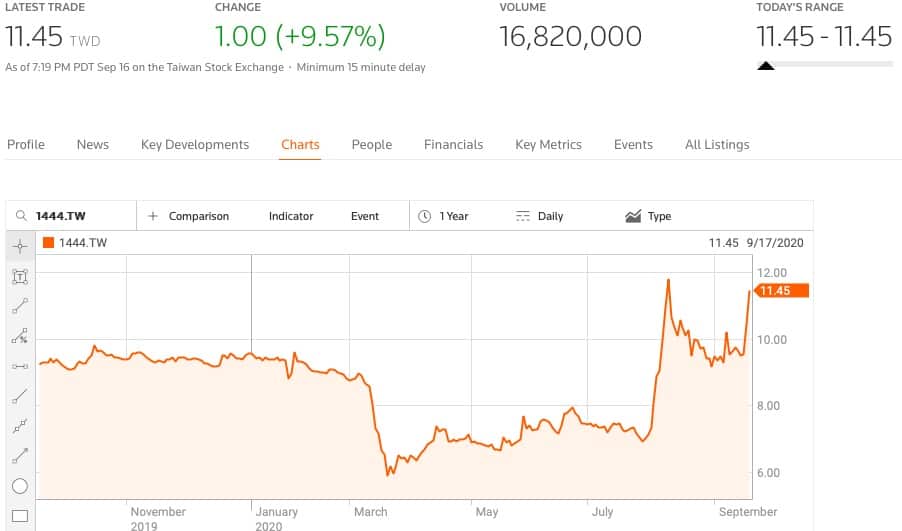Image resolution: width=902 pixels, height=531 pixels.
Task: Open the Event menu button
Action: tap(365, 216)
